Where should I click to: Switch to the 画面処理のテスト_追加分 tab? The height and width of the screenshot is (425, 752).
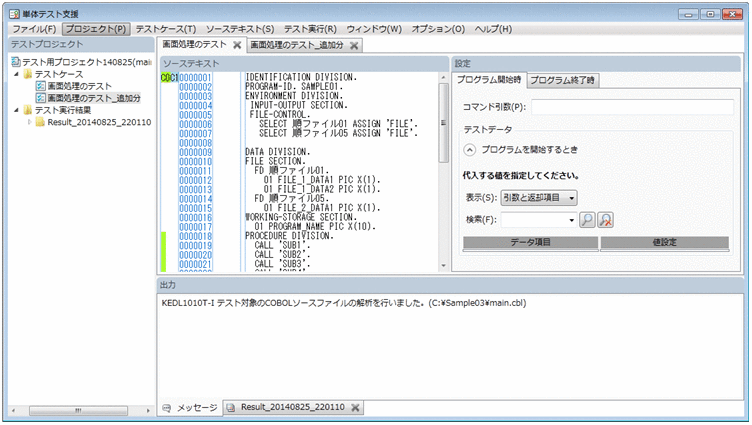pyautogui.click(x=297, y=46)
